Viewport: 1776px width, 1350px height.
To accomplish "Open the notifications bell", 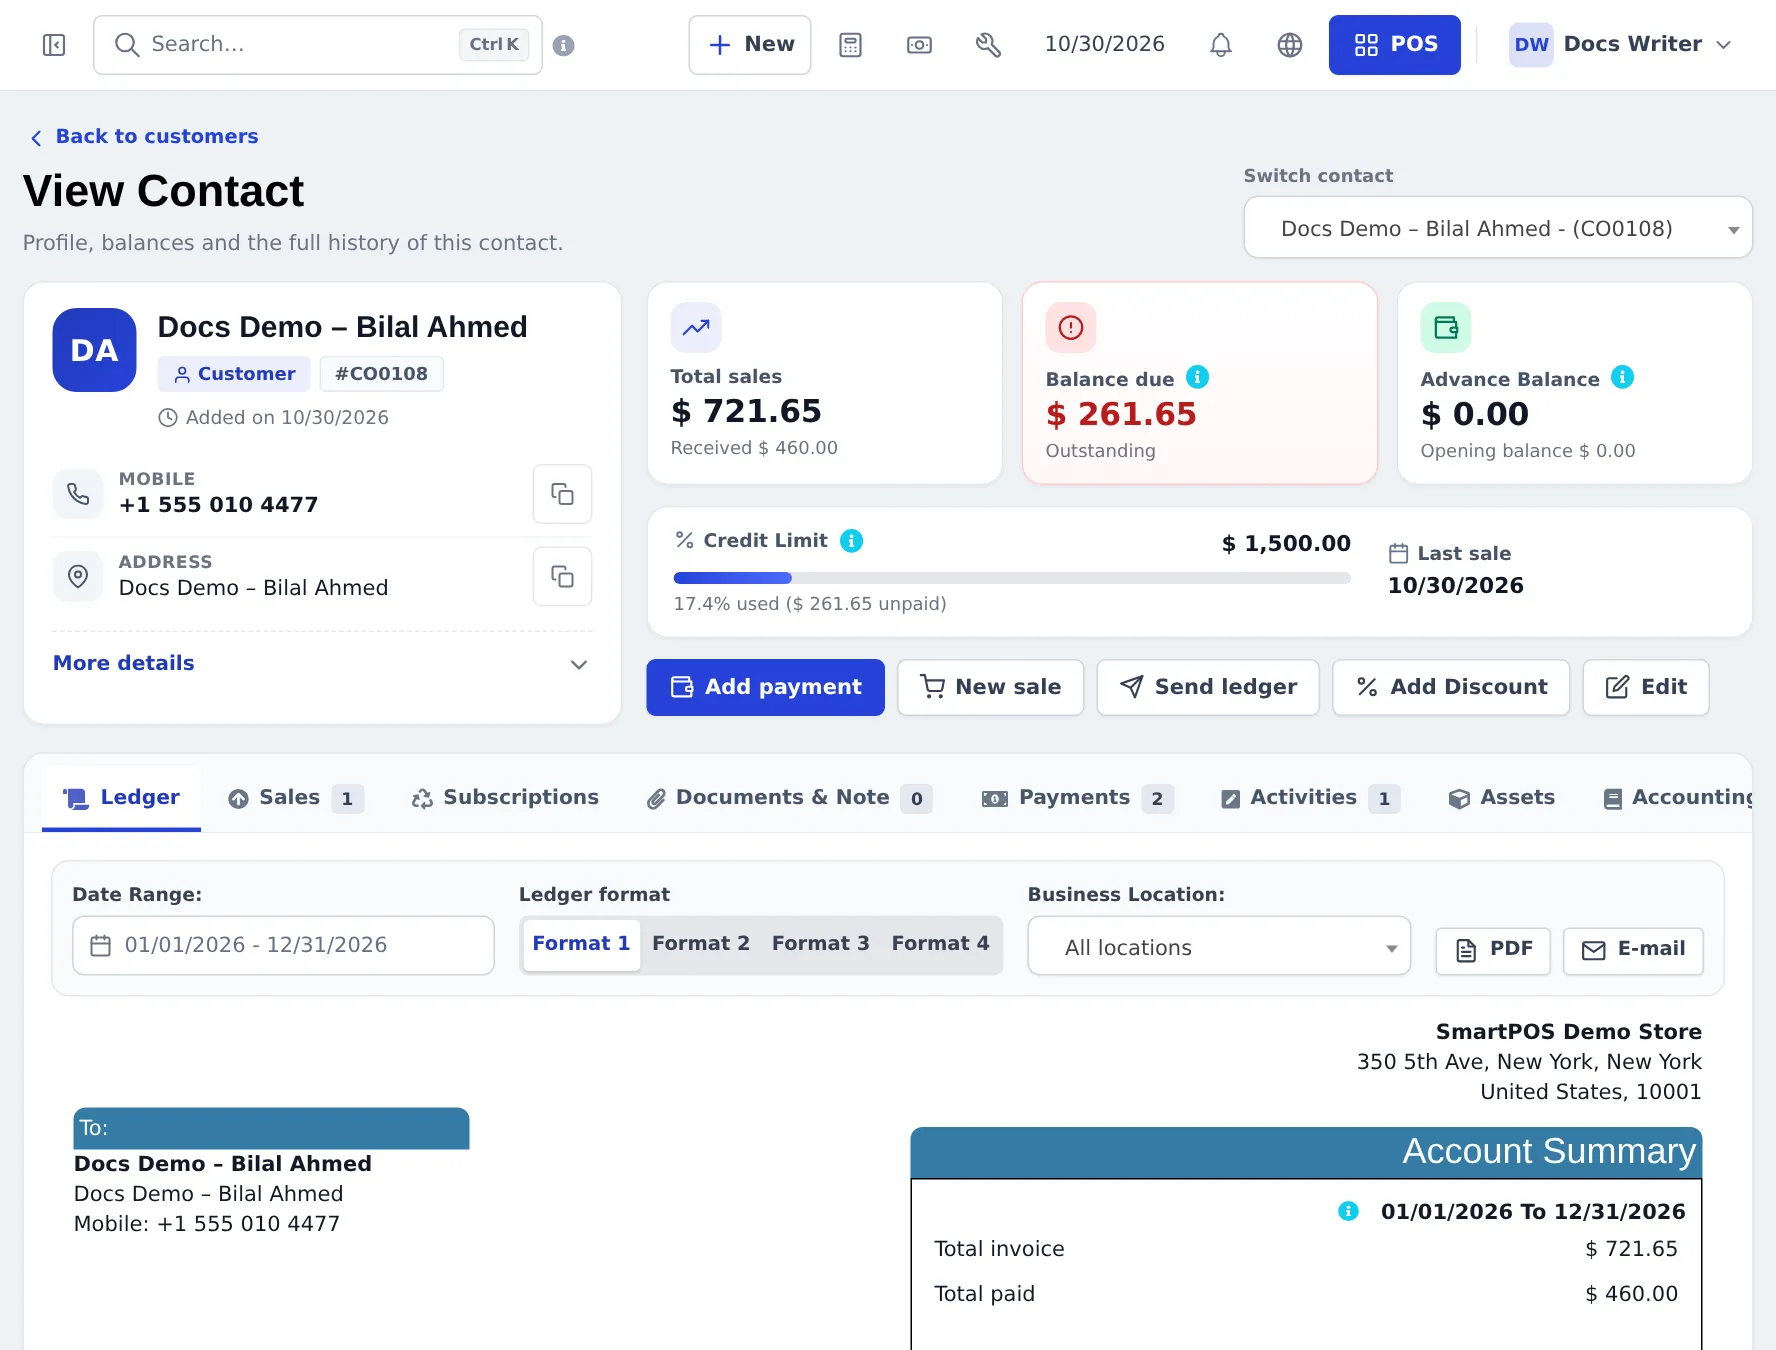I will (x=1221, y=45).
